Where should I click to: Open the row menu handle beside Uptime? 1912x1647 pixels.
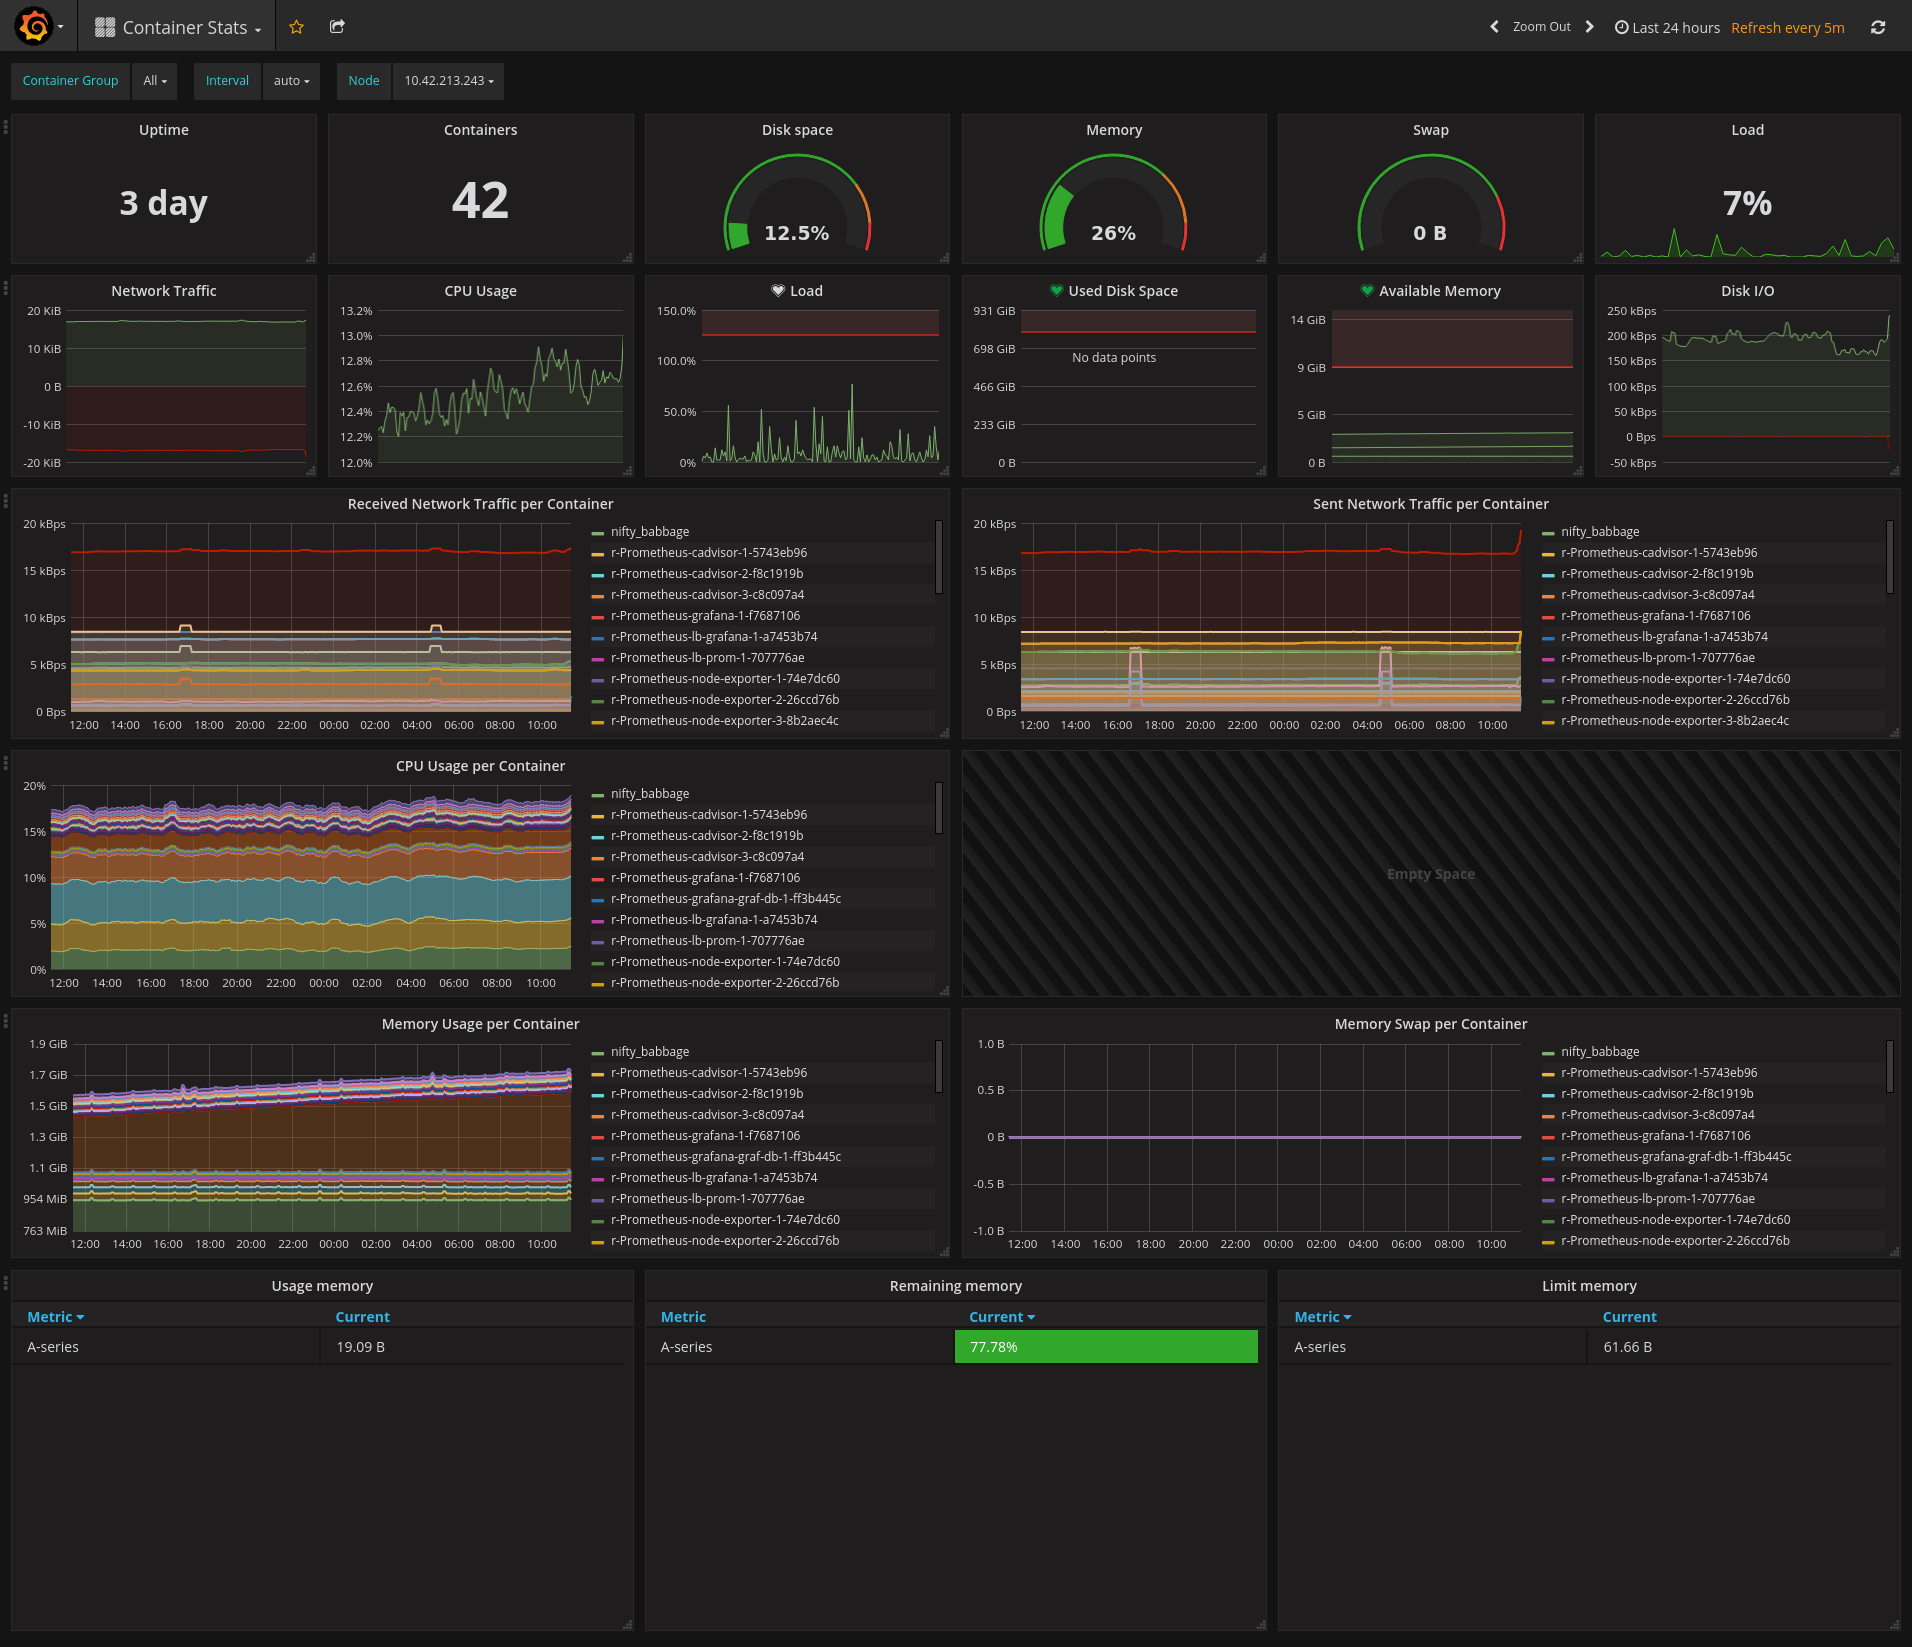[5, 127]
